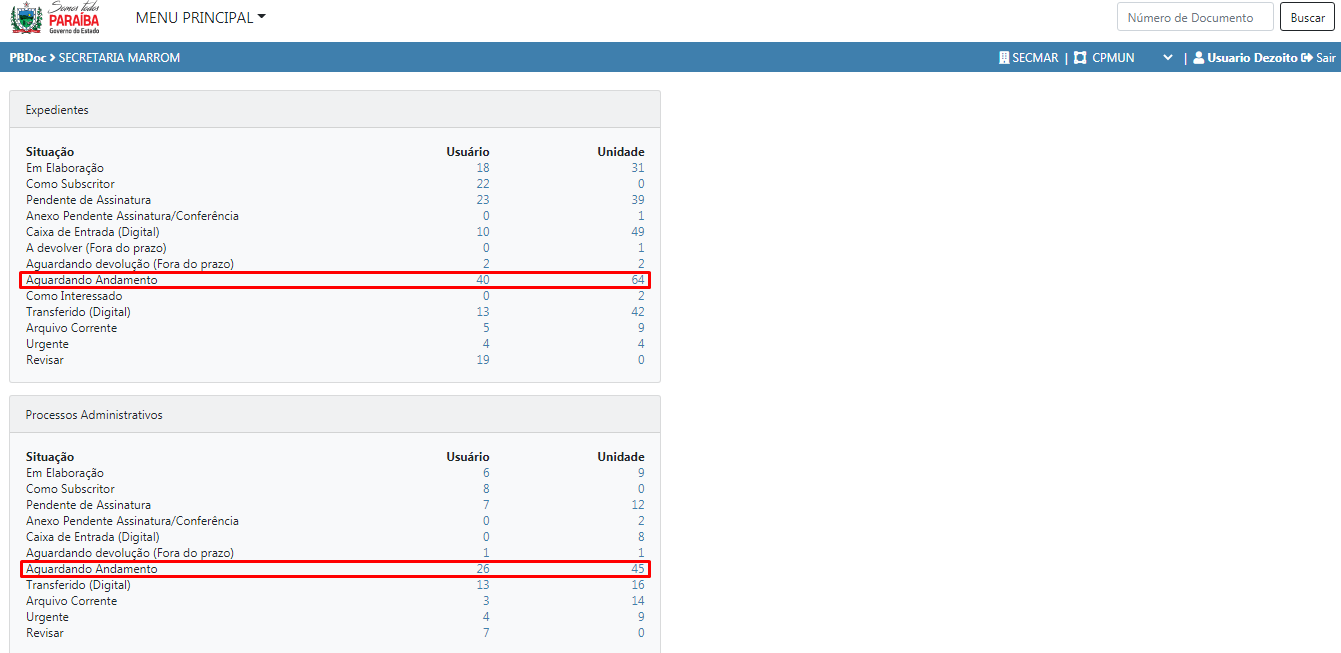
Task: Click the user icon beside Usuario Dezoito
Action: [1198, 58]
